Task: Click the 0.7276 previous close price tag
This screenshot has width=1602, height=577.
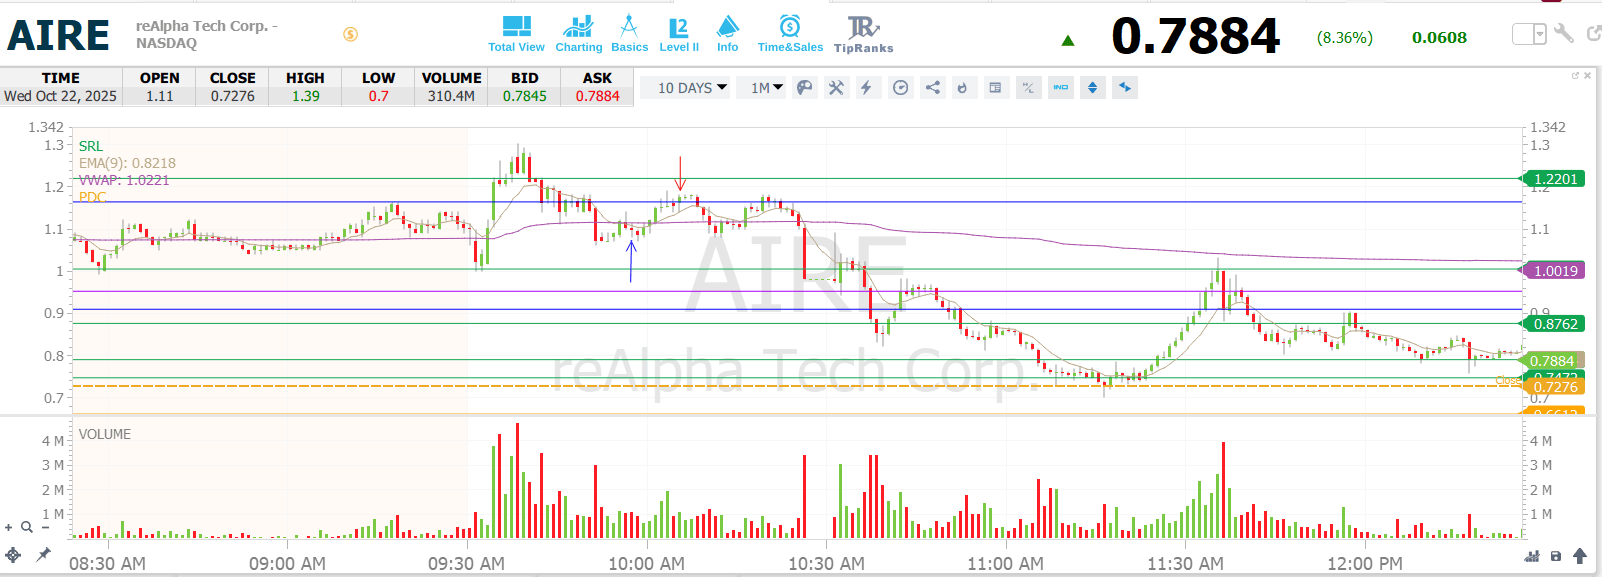Action: tap(1554, 387)
